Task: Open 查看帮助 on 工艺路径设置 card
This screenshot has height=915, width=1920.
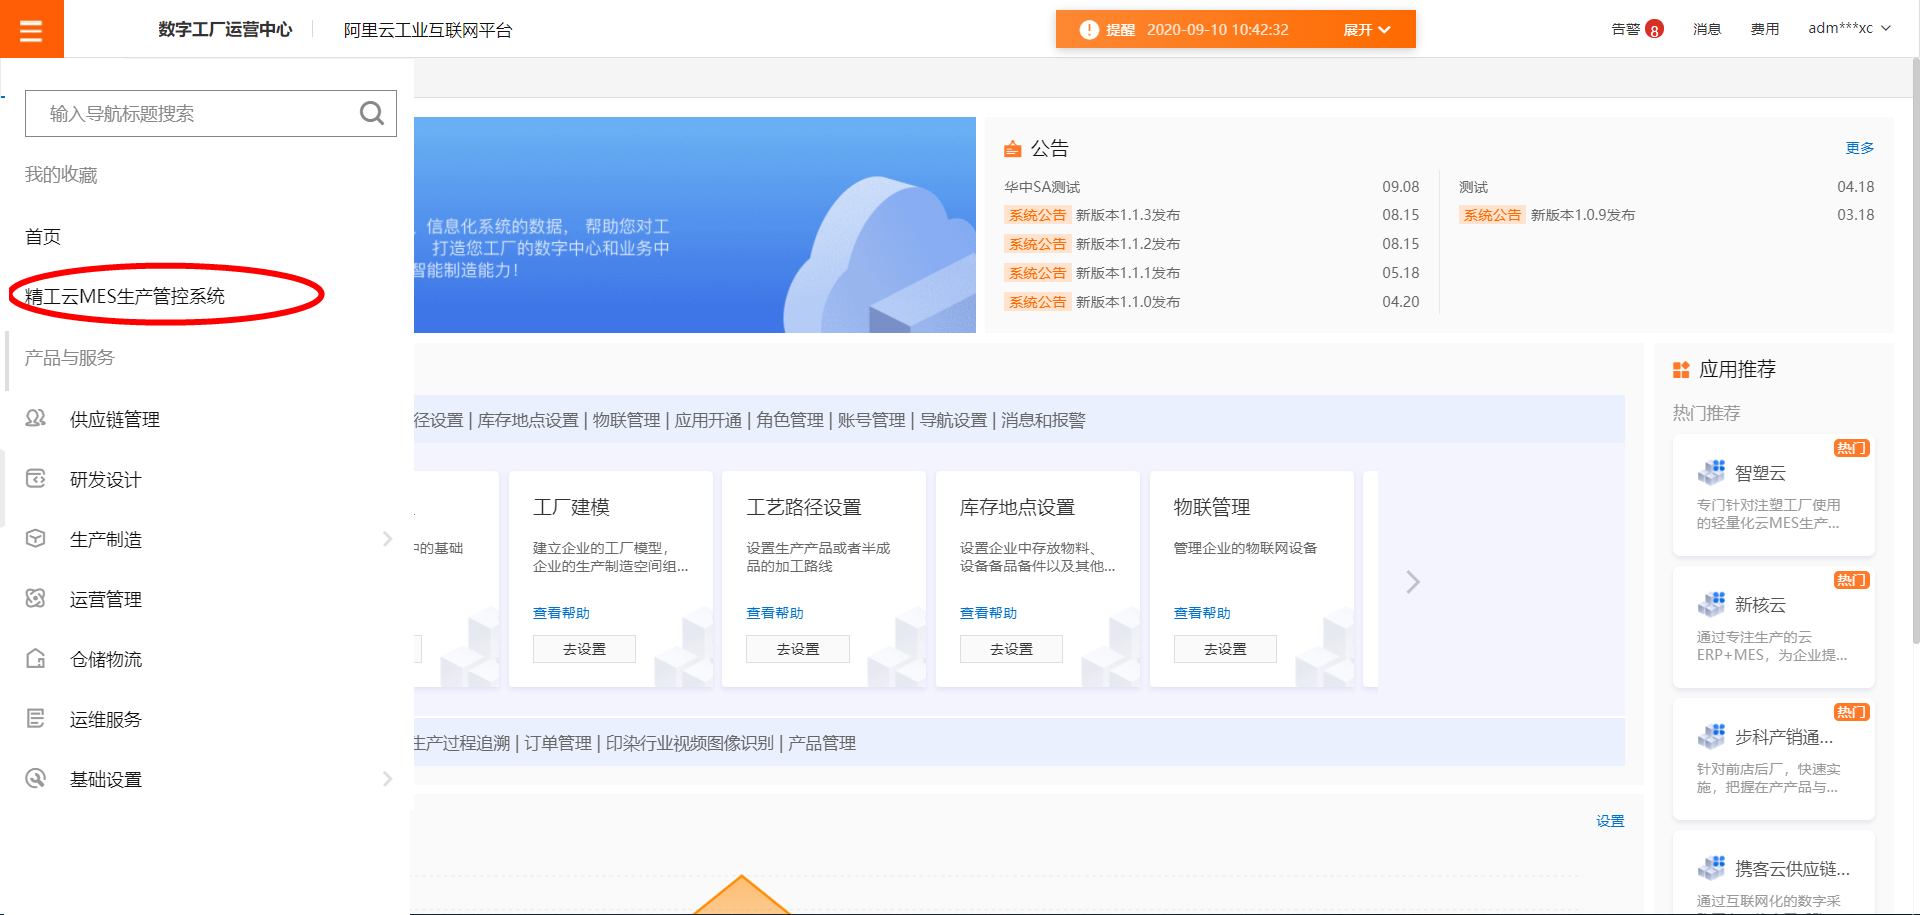Action: tap(775, 613)
